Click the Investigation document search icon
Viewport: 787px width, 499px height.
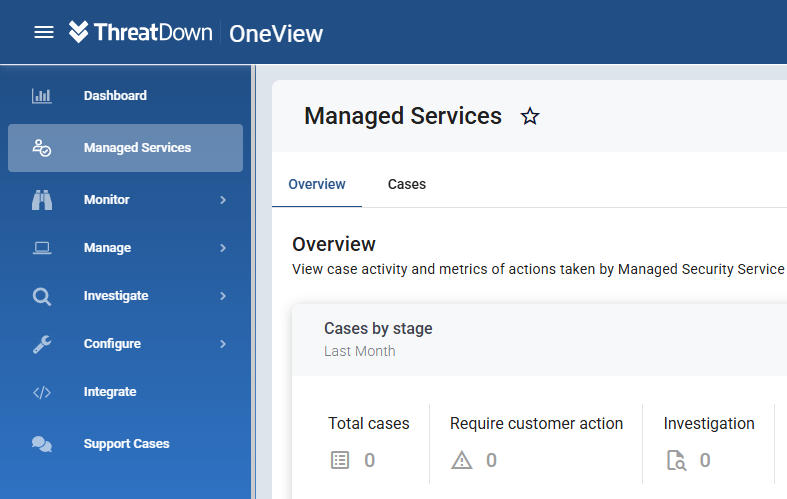676,460
